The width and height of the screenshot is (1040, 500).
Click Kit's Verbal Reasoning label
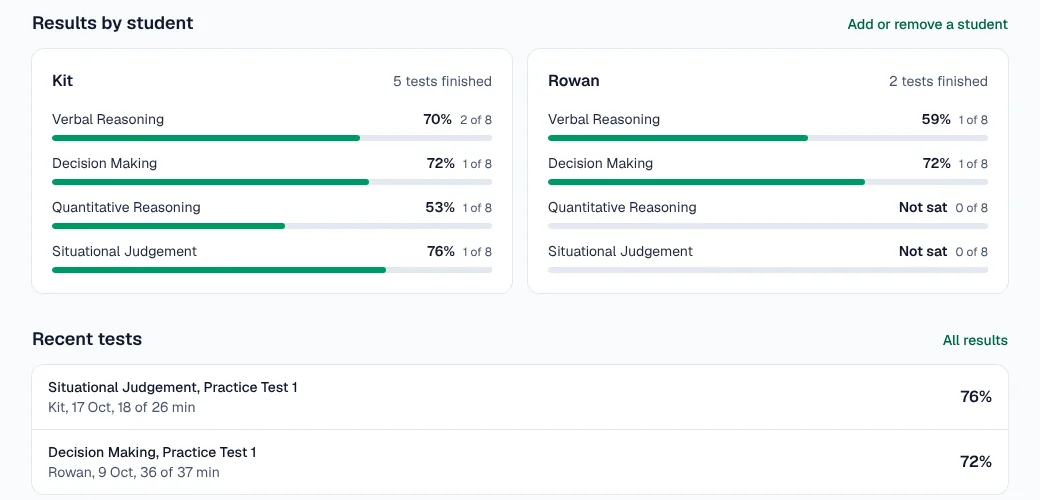[108, 119]
